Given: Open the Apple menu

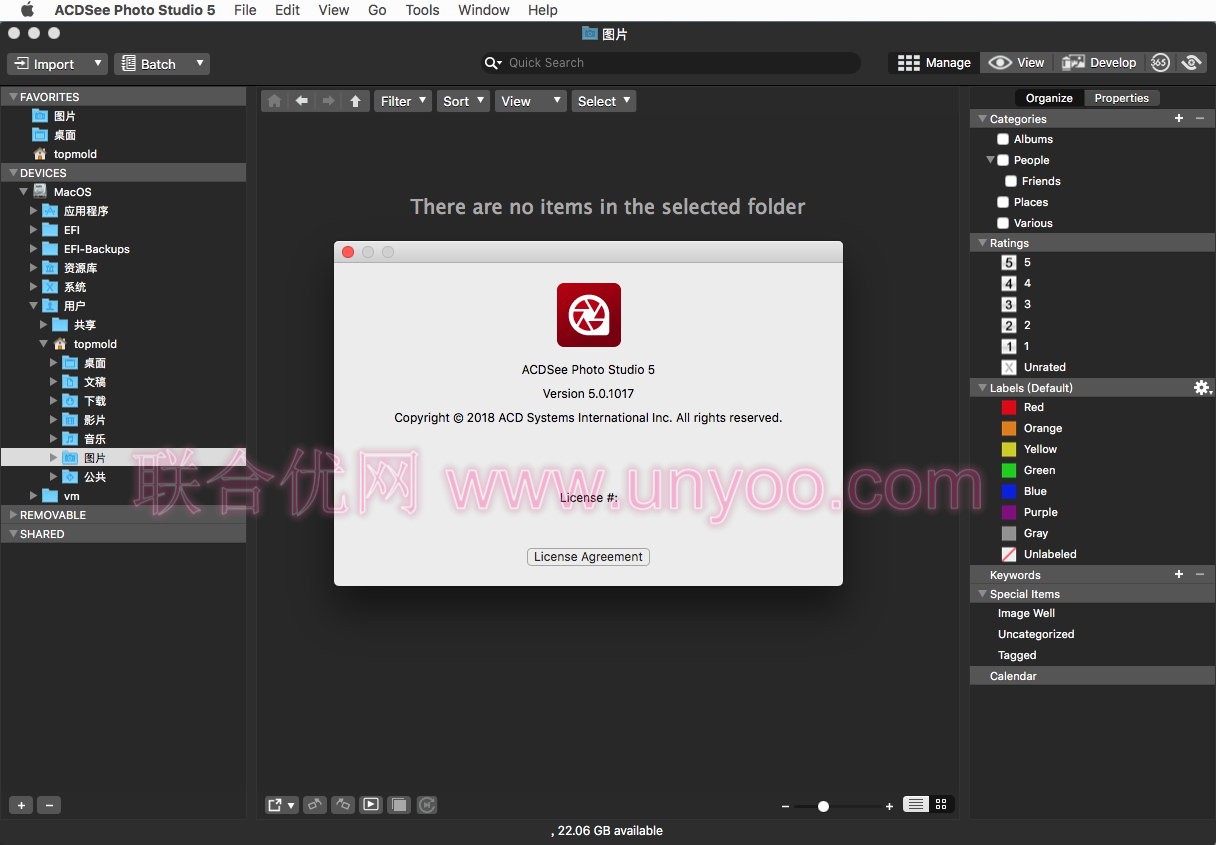Looking at the screenshot, I should pos(27,10).
